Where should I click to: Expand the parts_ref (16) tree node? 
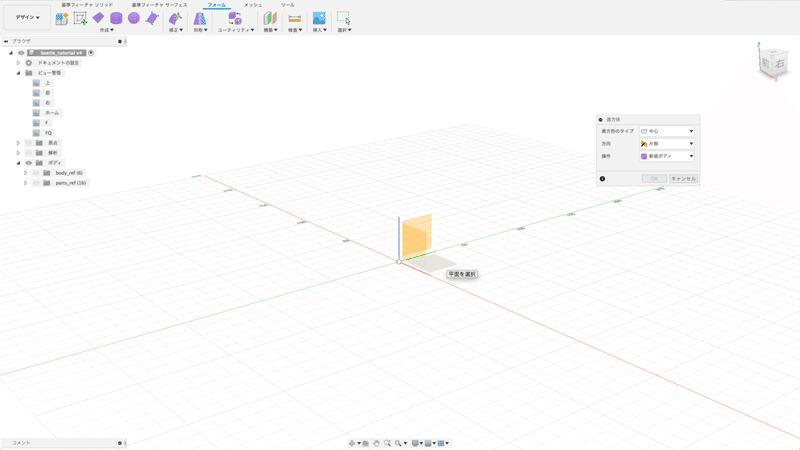point(26,183)
